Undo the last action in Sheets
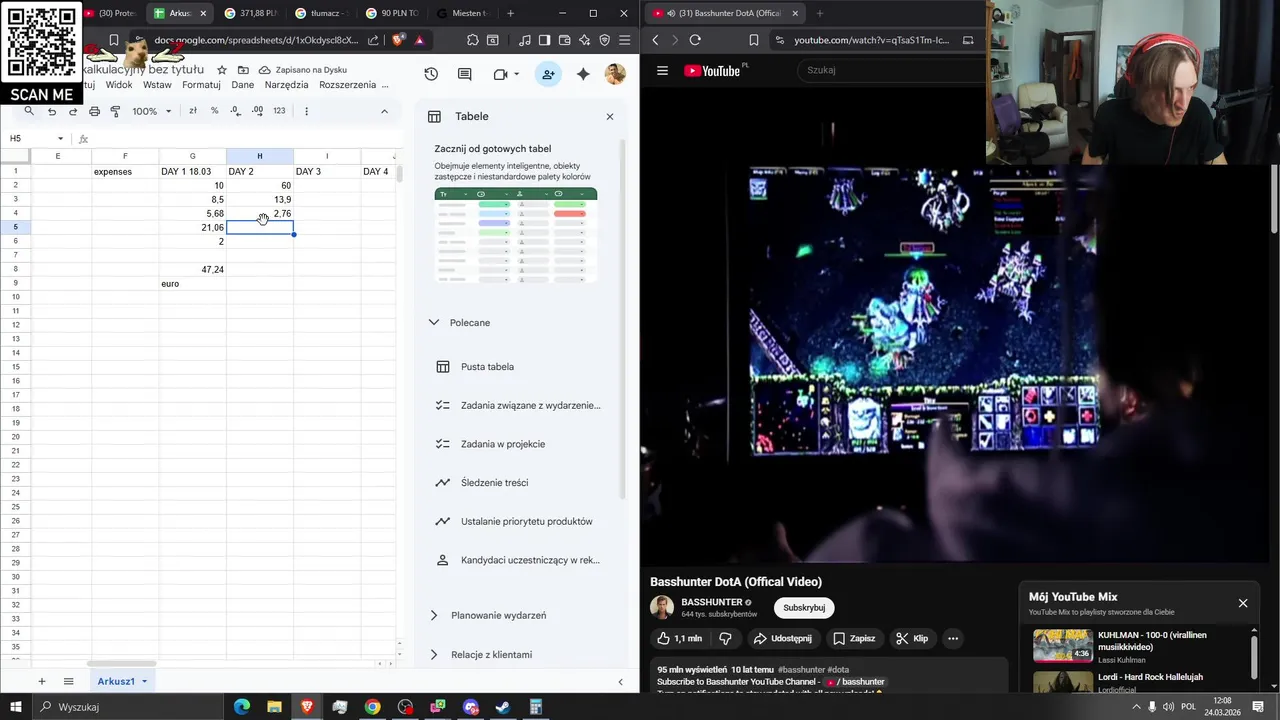Viewport: 1280px width, 720px height. pos(52,111)
